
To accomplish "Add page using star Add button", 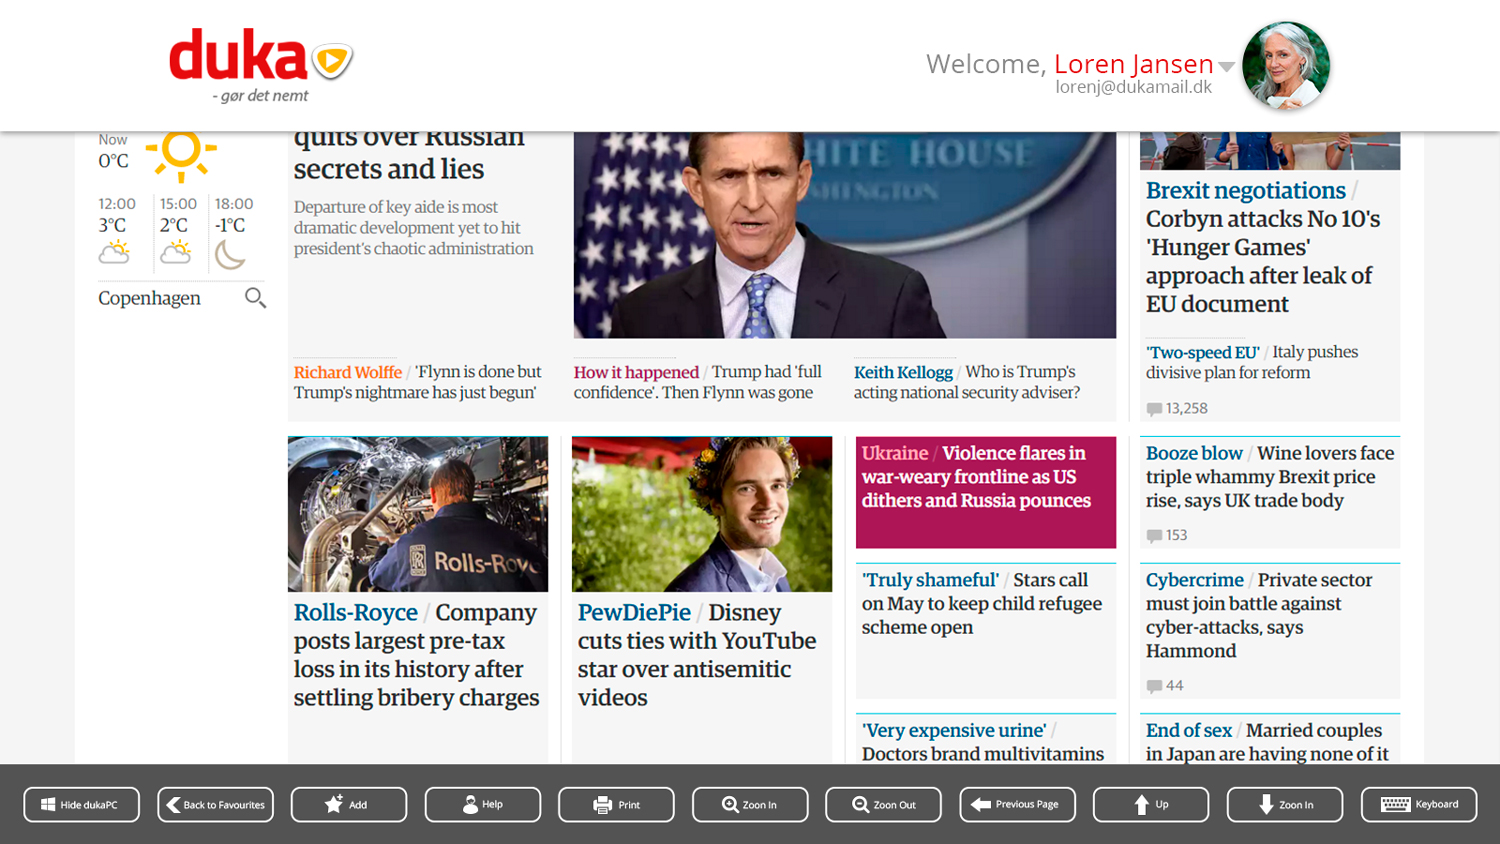I will tap(349, 804).
